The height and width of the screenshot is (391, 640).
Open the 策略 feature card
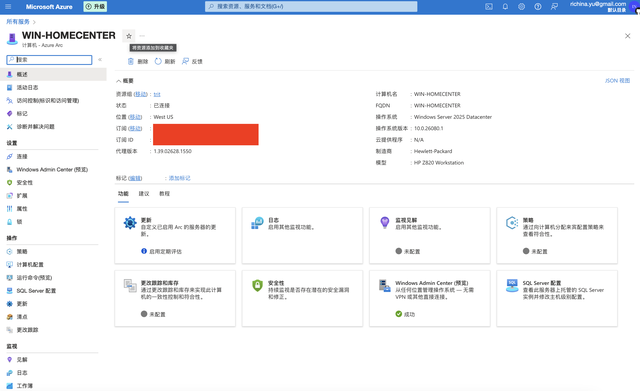pos(557,235)
